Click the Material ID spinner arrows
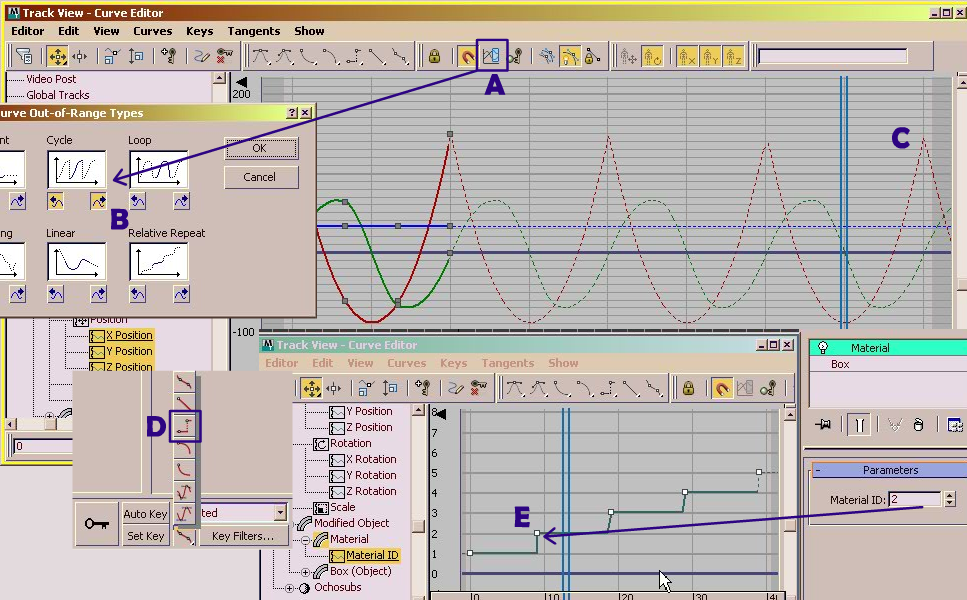 (950, 499)
